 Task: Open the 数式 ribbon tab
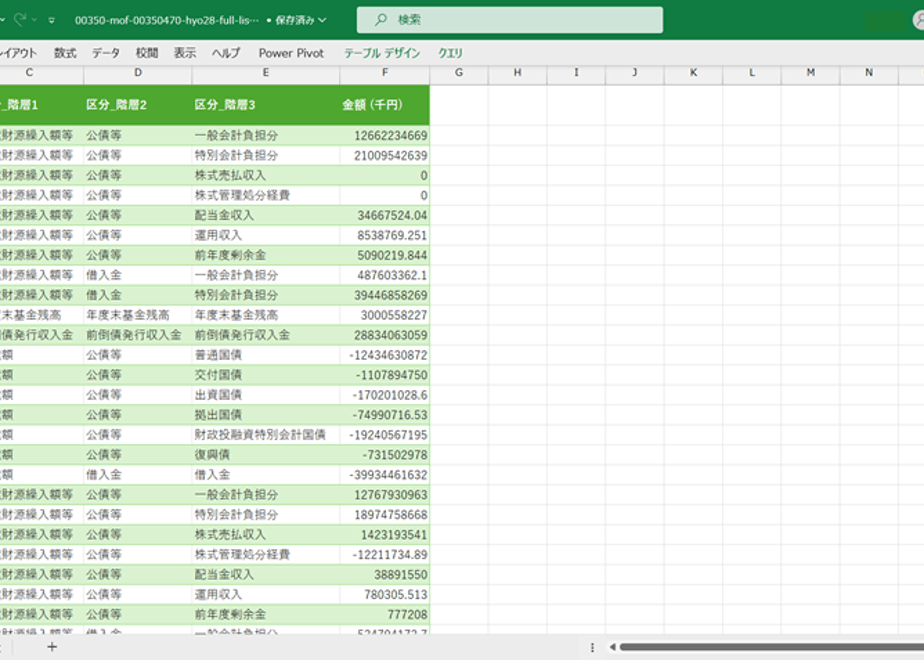[65, 53]
